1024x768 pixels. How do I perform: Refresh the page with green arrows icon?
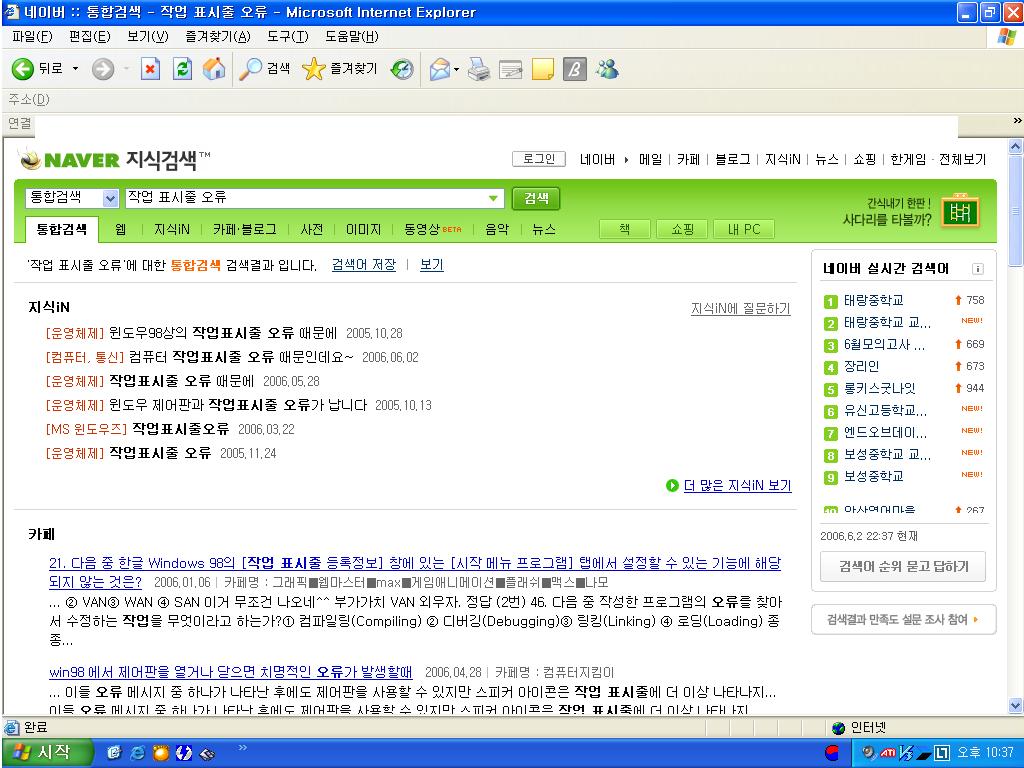182,69
